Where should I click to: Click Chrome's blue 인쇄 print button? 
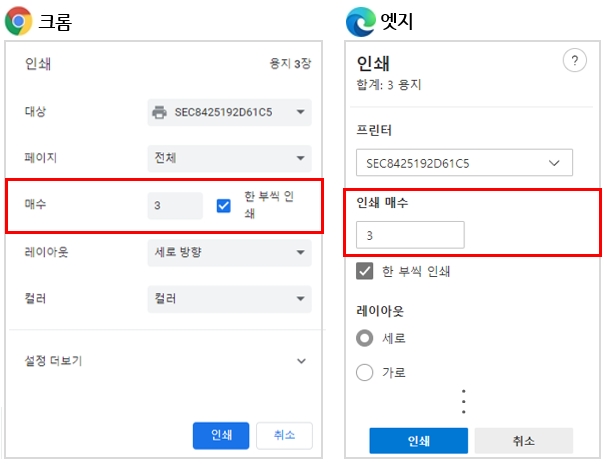(221, 435)
